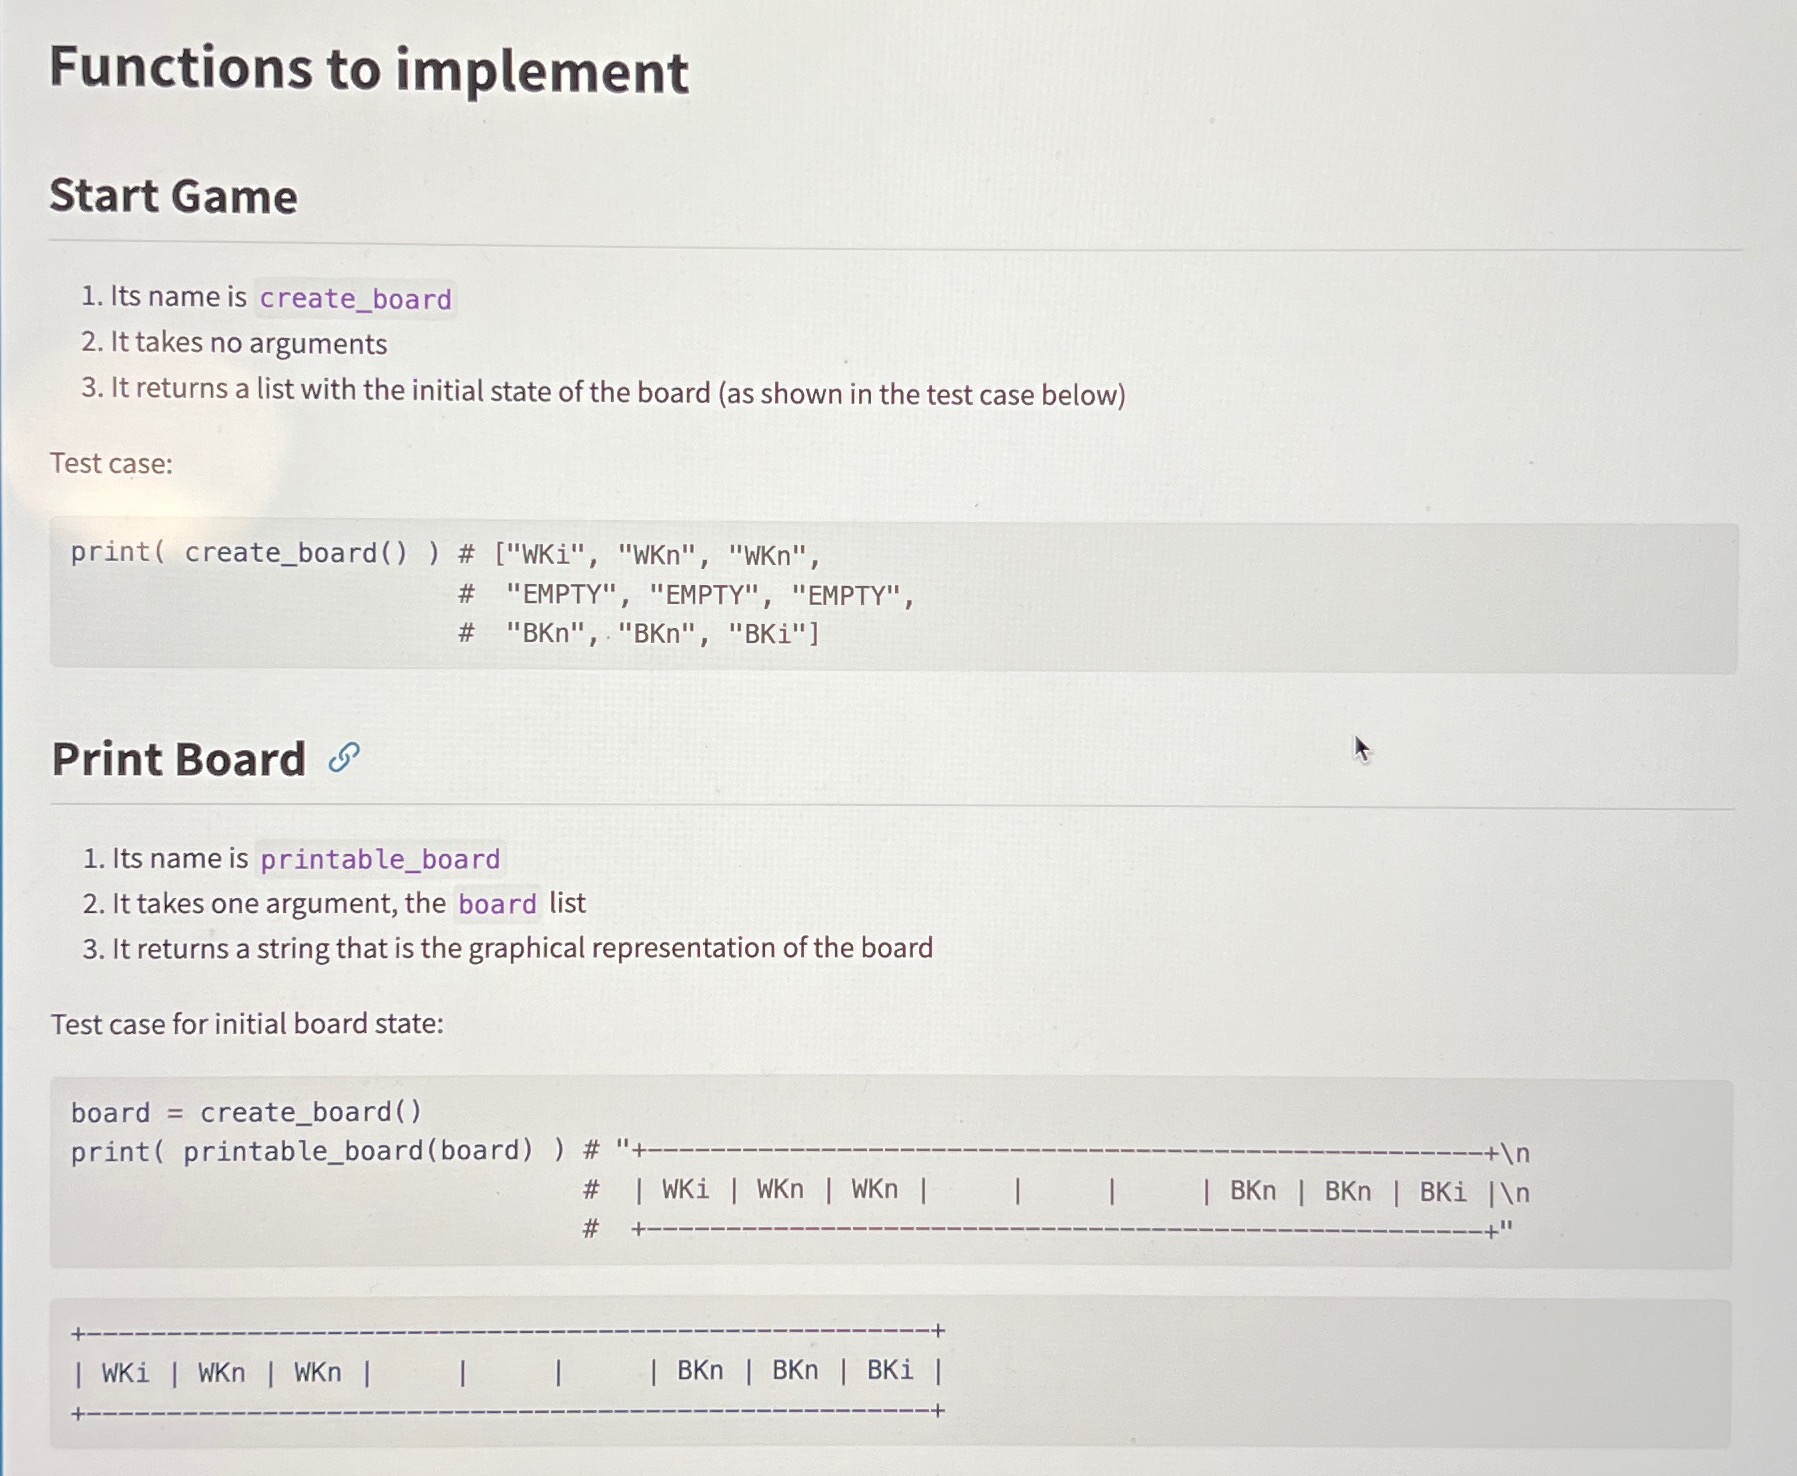
Task: Click the "Functions to implement" heading
Action: point(369,70)
